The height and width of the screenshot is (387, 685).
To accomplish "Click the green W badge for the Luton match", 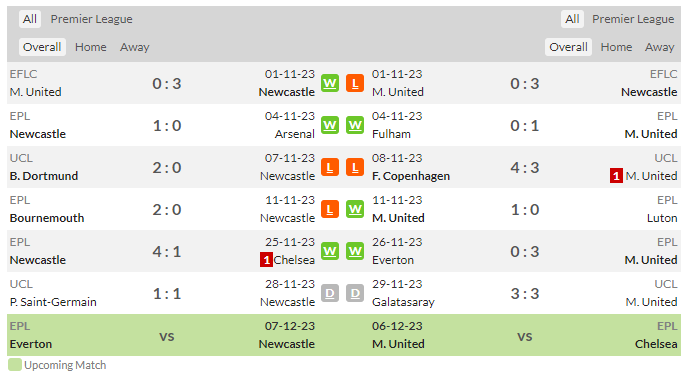I will (x=355, y=209).
